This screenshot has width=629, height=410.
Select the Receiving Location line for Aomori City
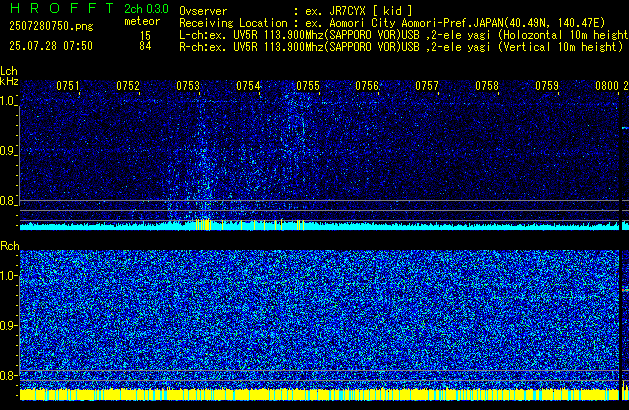(392, 23)
